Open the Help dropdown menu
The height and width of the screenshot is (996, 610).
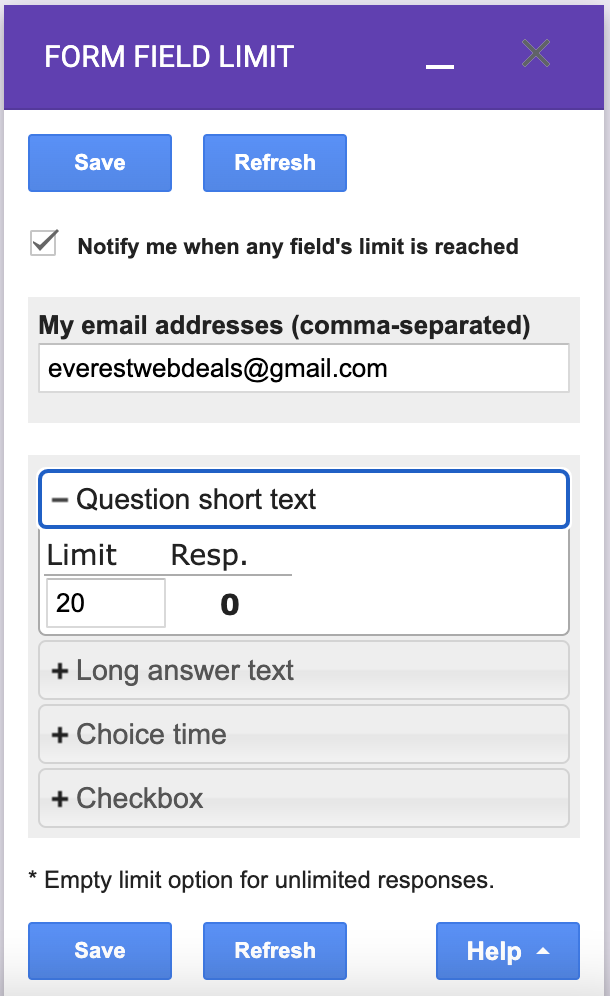coord(507,951)
